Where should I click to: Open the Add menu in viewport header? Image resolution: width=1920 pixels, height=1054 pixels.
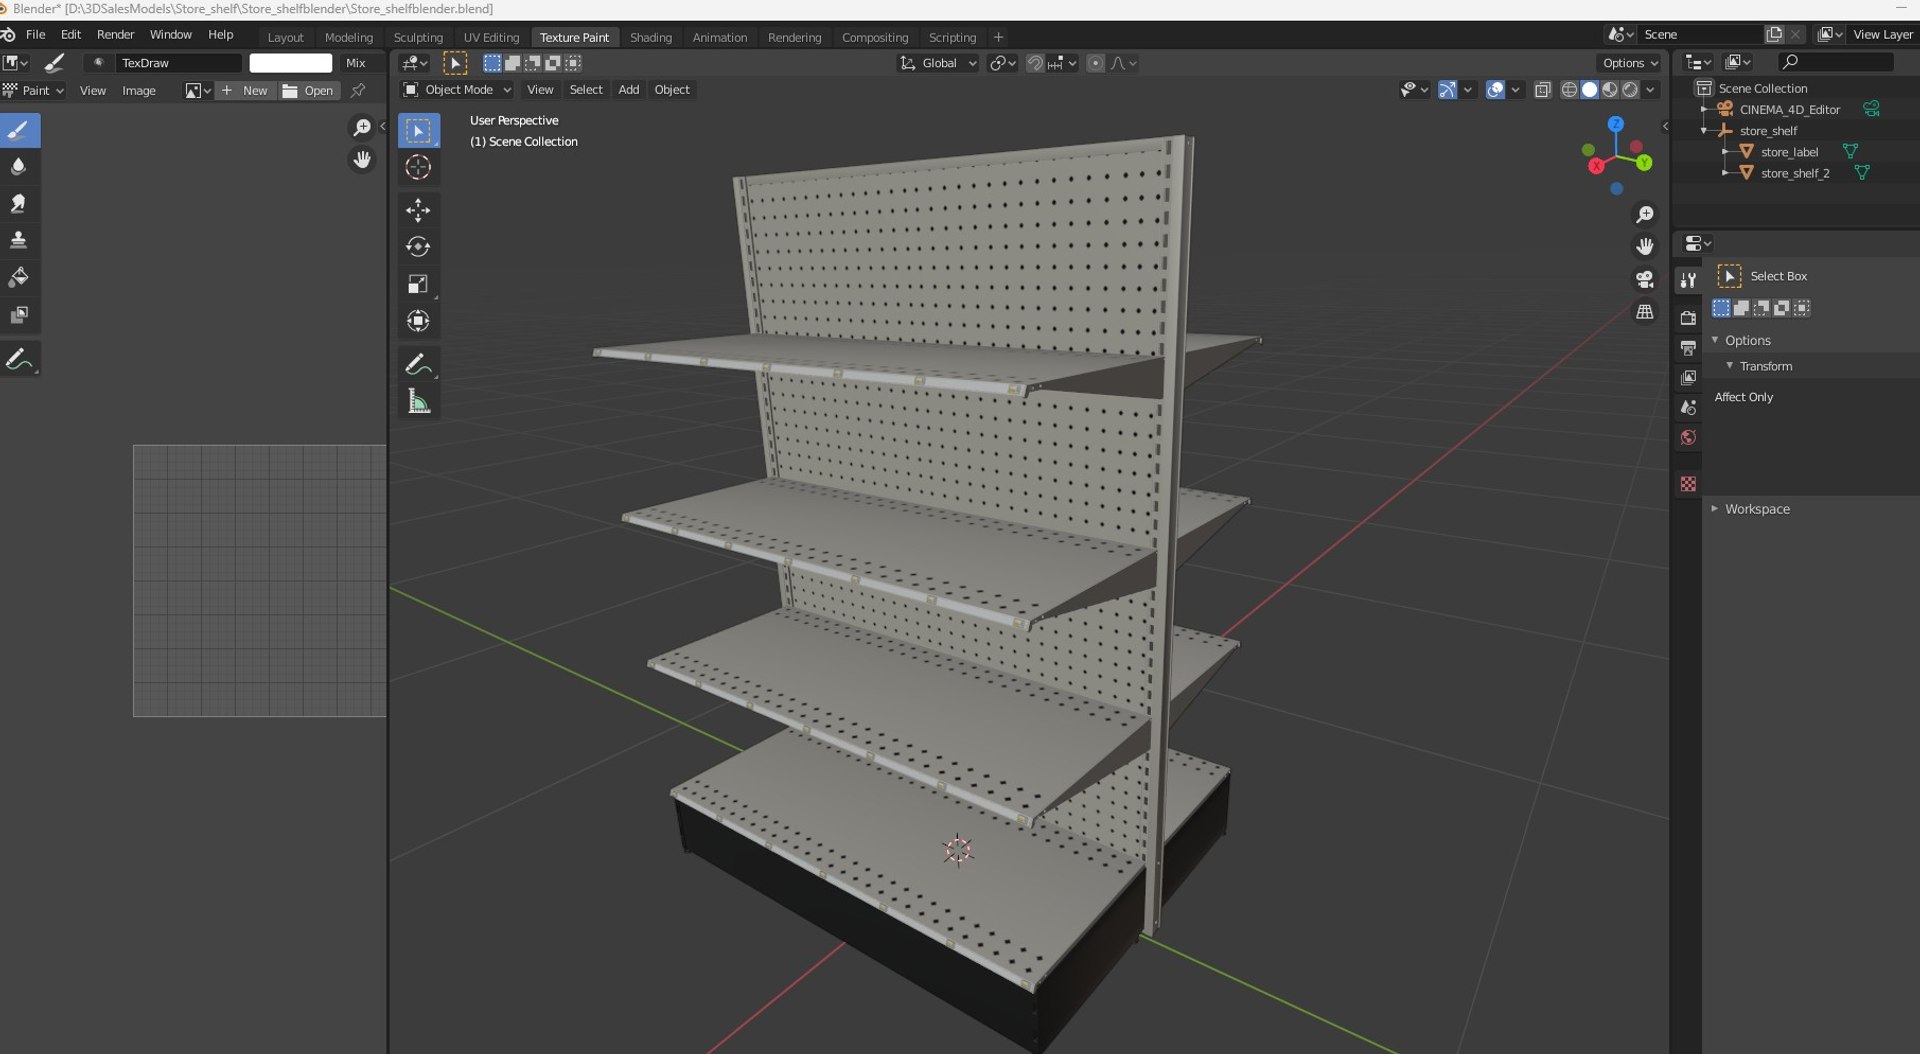[628, 90]
